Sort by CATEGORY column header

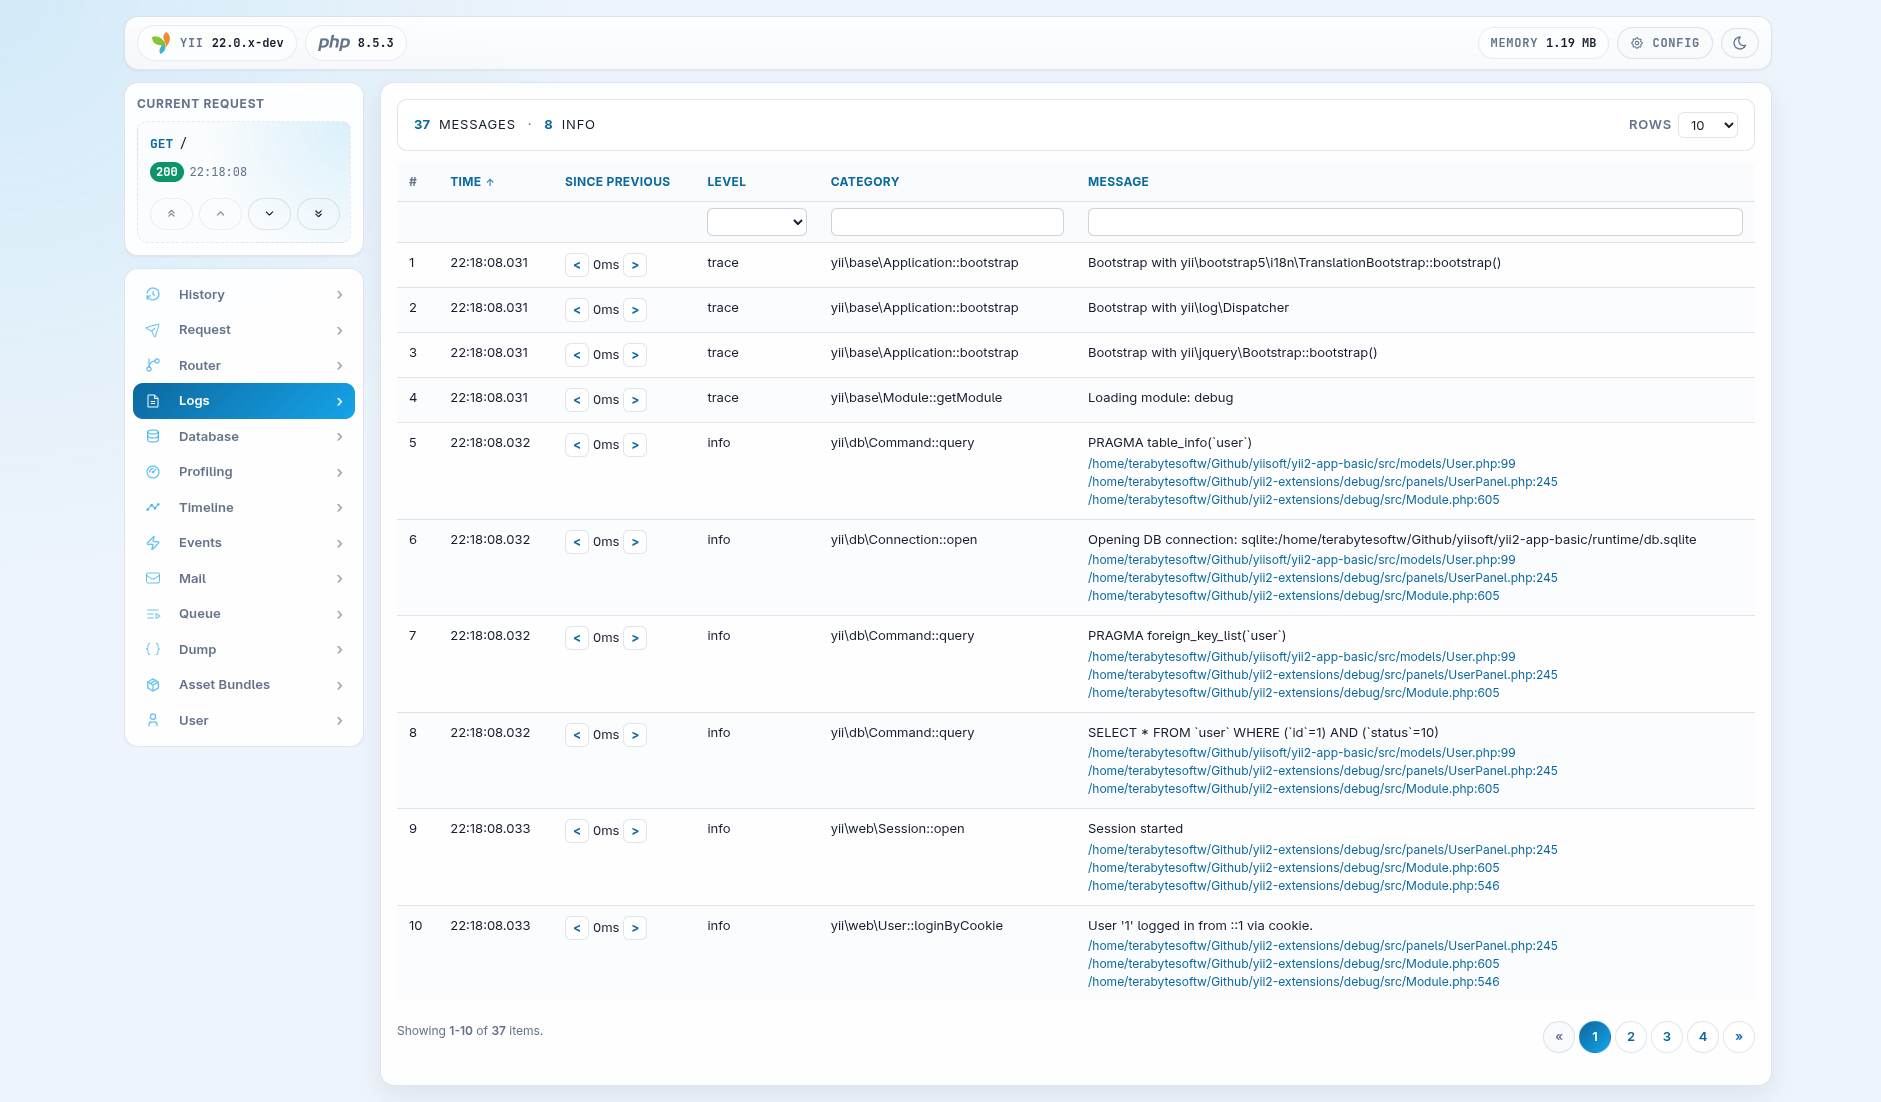[865, 182]
